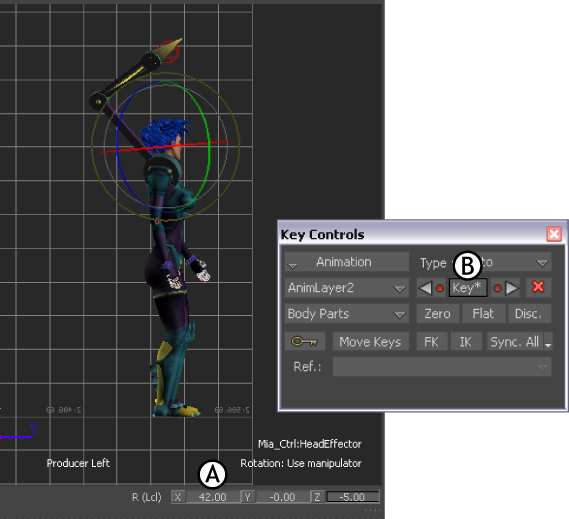Open the Ref. reference dropdown
Image resolution: width=569 pixels, height=519 pixels.
click(442, 367)
